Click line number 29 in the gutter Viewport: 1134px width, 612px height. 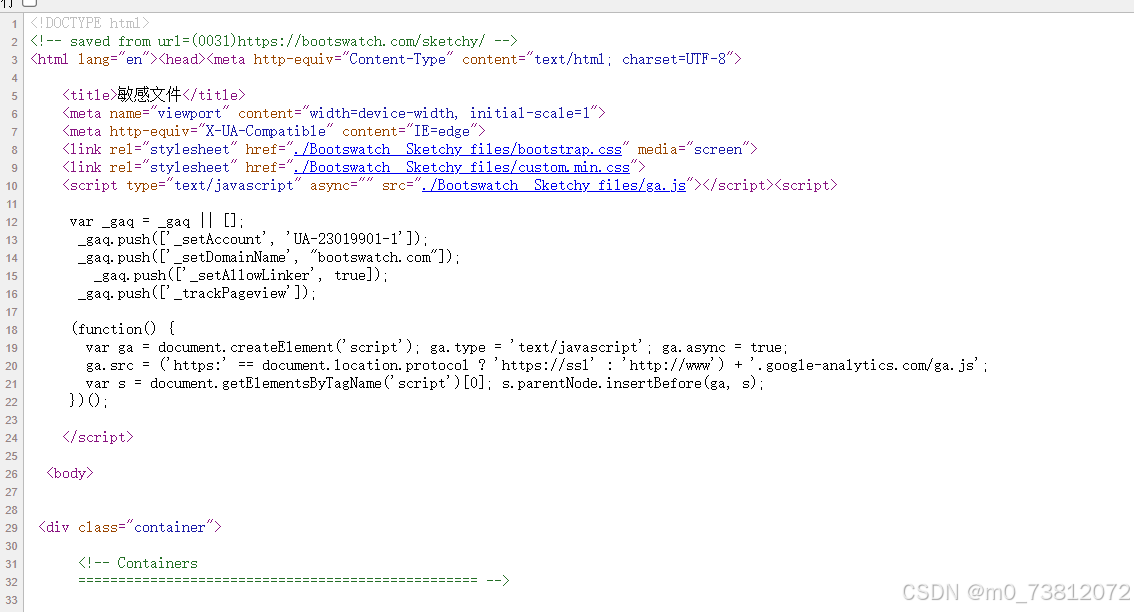[x=12, y=528]
